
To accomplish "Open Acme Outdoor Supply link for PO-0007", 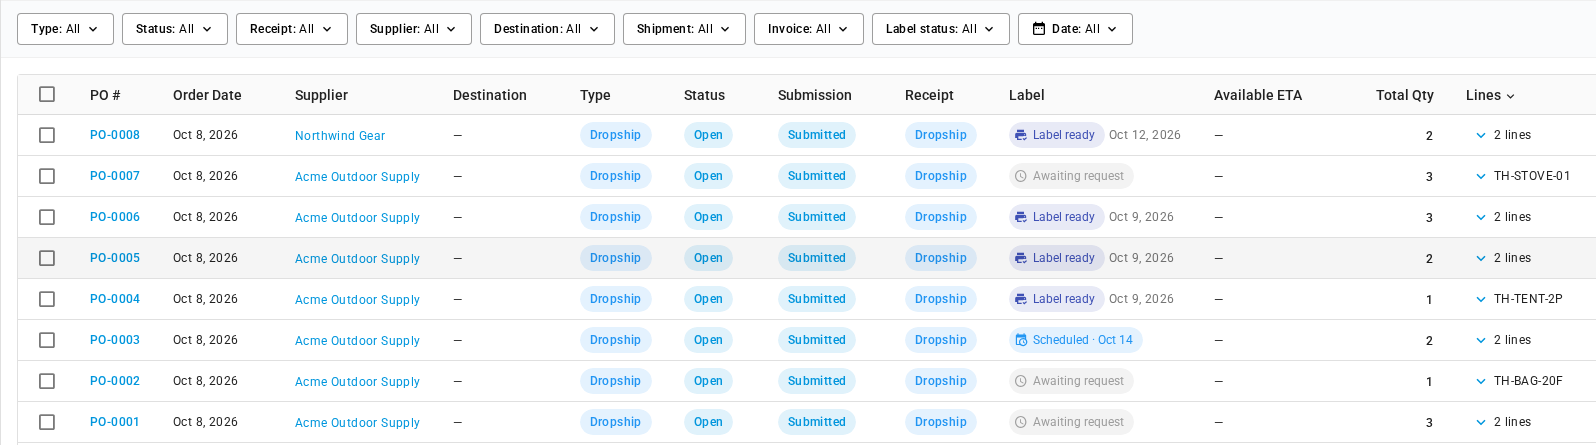I will [x=357, y=177].
